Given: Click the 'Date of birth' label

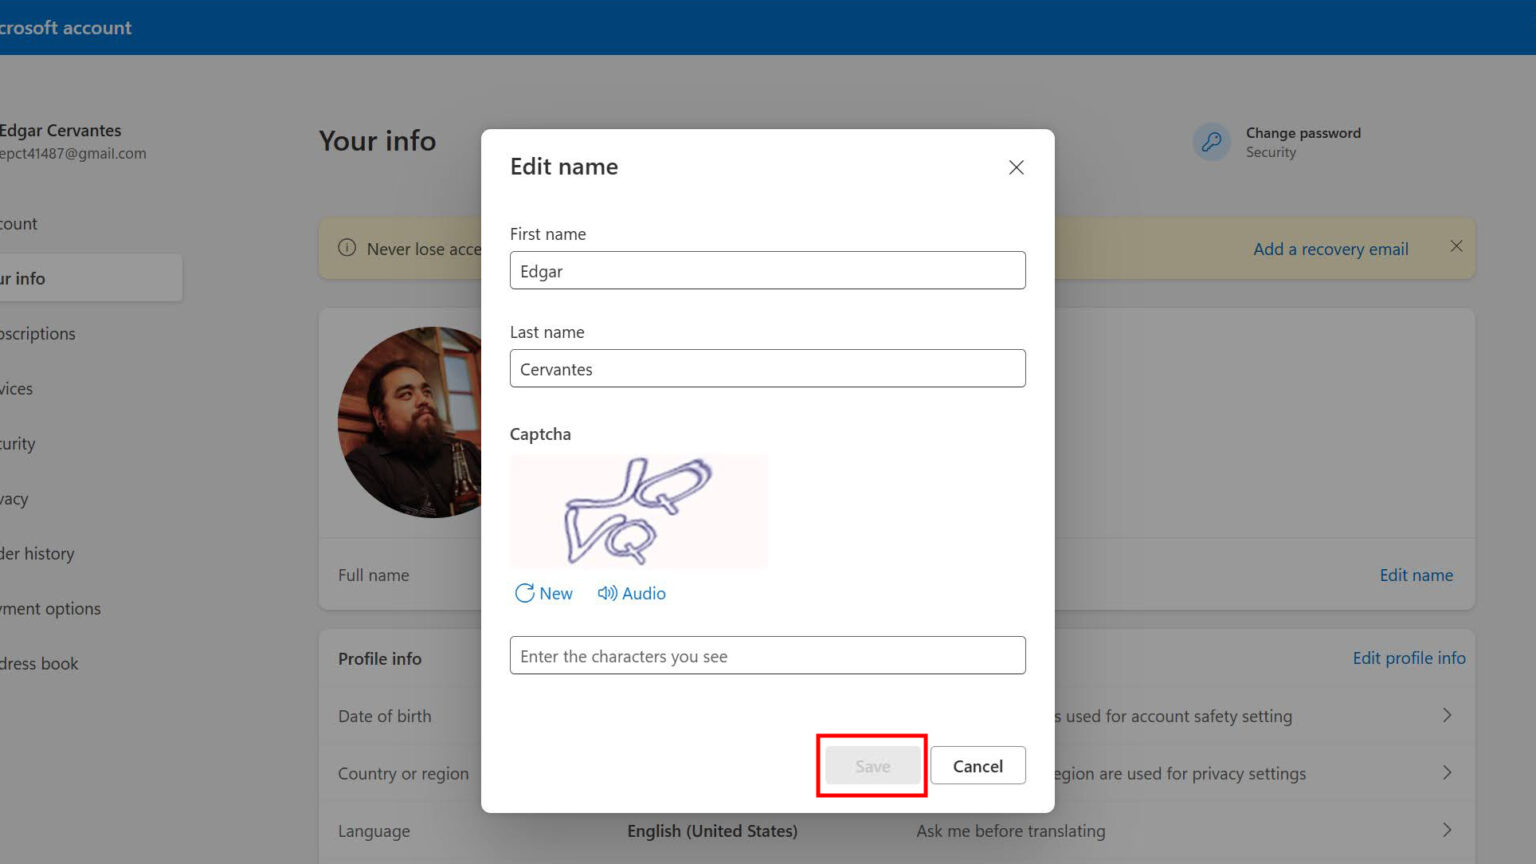Looking at the screenshot, I should (385, 716).
